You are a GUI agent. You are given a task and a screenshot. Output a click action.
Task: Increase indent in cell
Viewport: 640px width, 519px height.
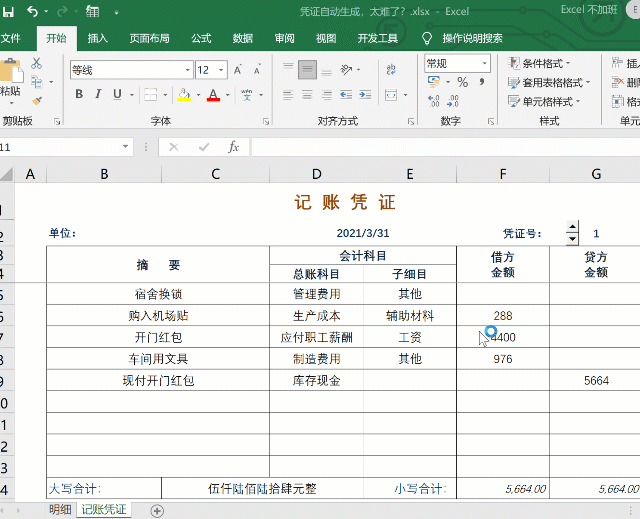(x=365, y=95)
